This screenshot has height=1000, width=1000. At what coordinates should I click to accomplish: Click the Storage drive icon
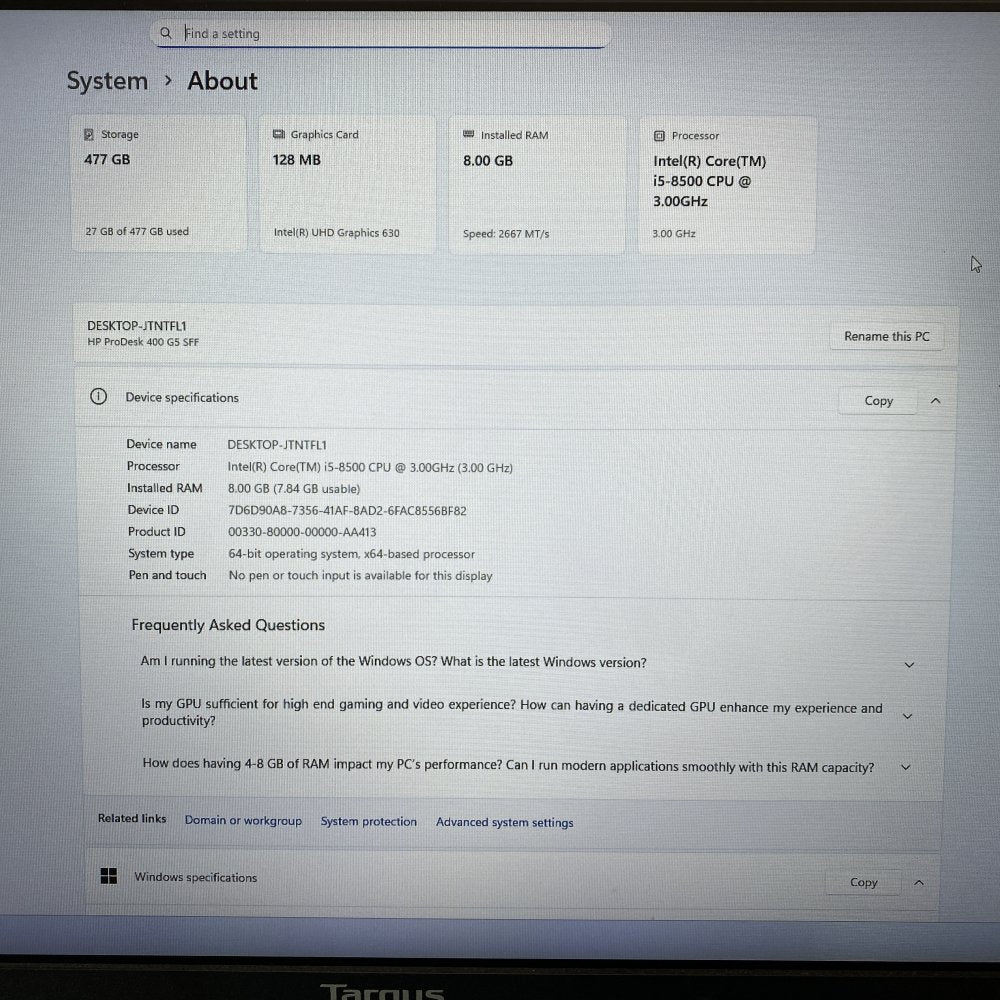pos(89,135)
